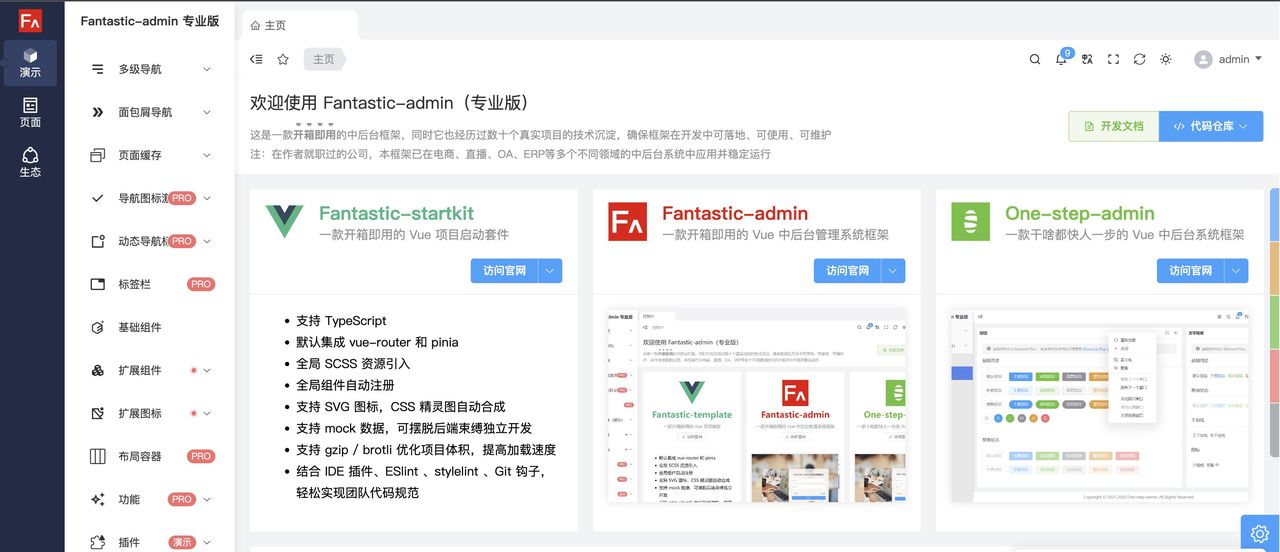The height and width of the screenshot is (552, 1280).
Task: Click the 动态导航 sidebar icon
Action: coord(98,241)
